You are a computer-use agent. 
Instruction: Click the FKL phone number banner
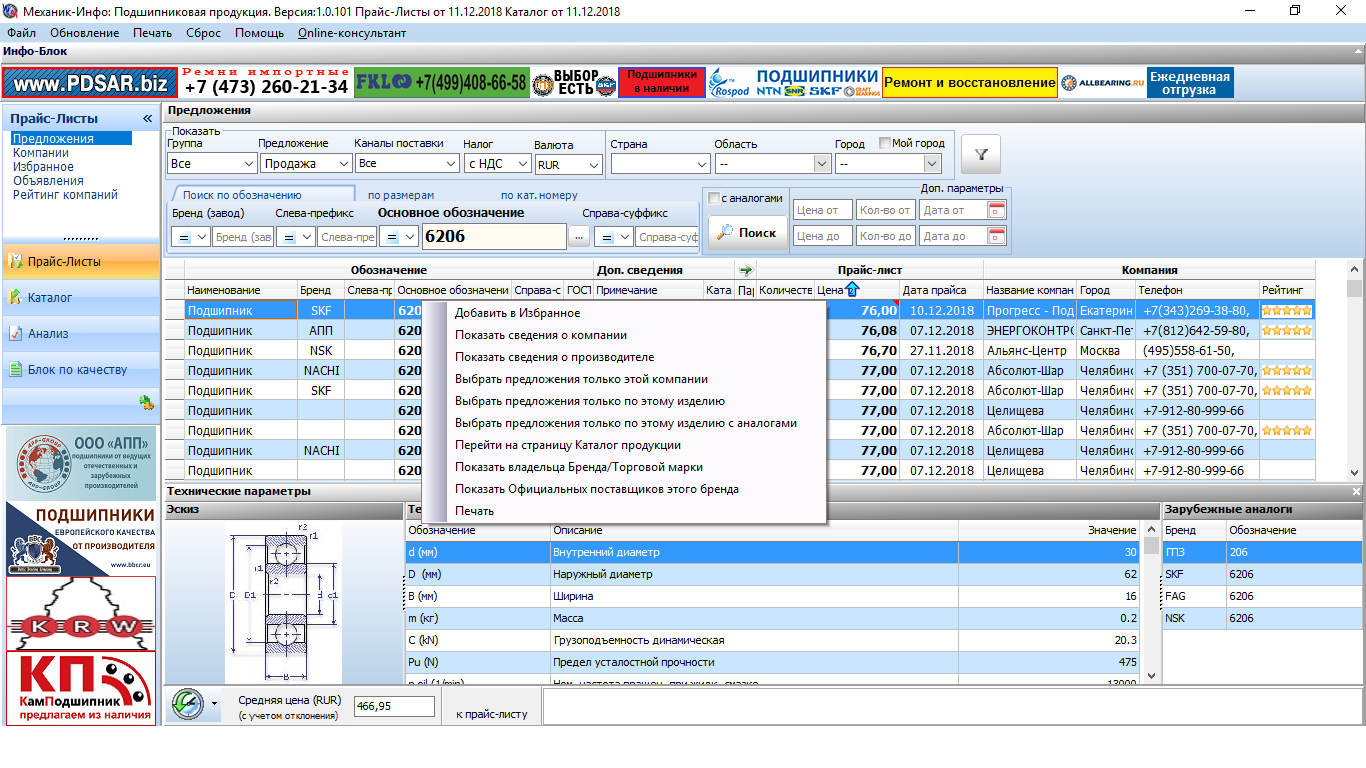pyautogui.click(x=441, y=83)
